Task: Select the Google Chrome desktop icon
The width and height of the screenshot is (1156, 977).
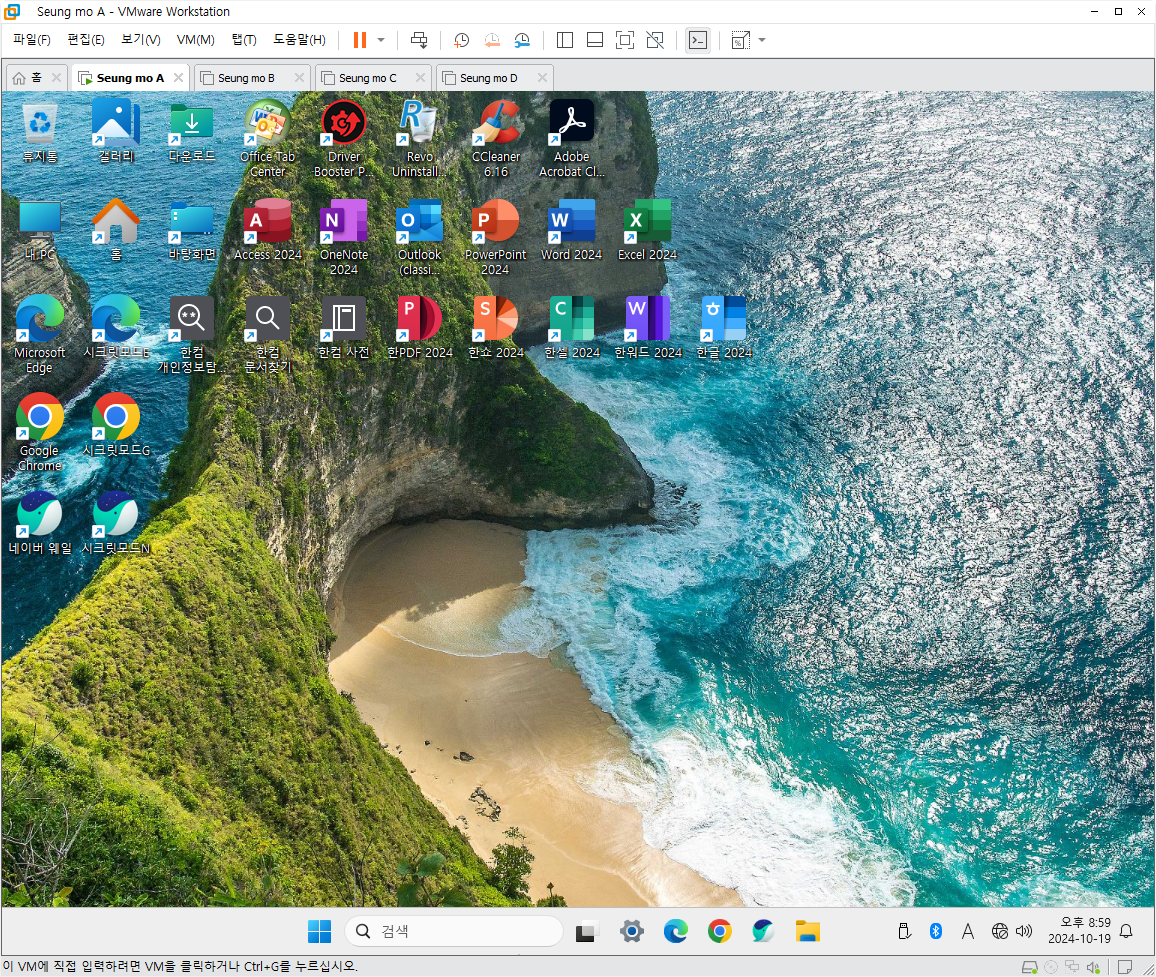Action: coord(40,433)
